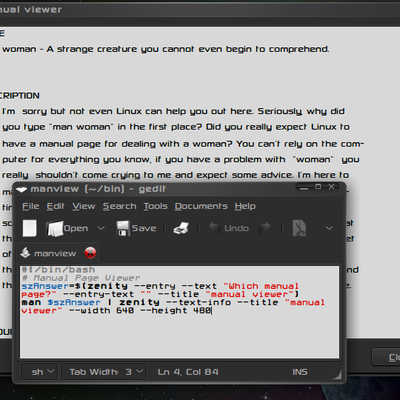Open the Help menu in gedit
Viewport: 400px width, 400px height.
click(245, 206)
